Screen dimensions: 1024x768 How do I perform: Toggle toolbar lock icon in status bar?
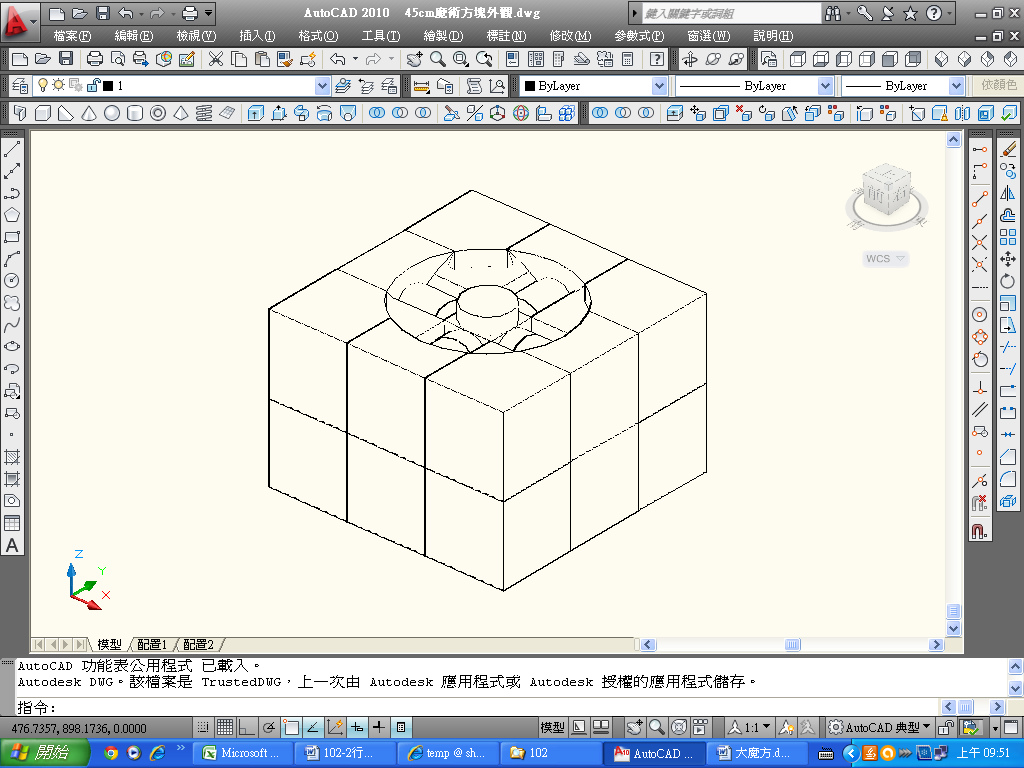pyautogui.click(x=945, y=727)
